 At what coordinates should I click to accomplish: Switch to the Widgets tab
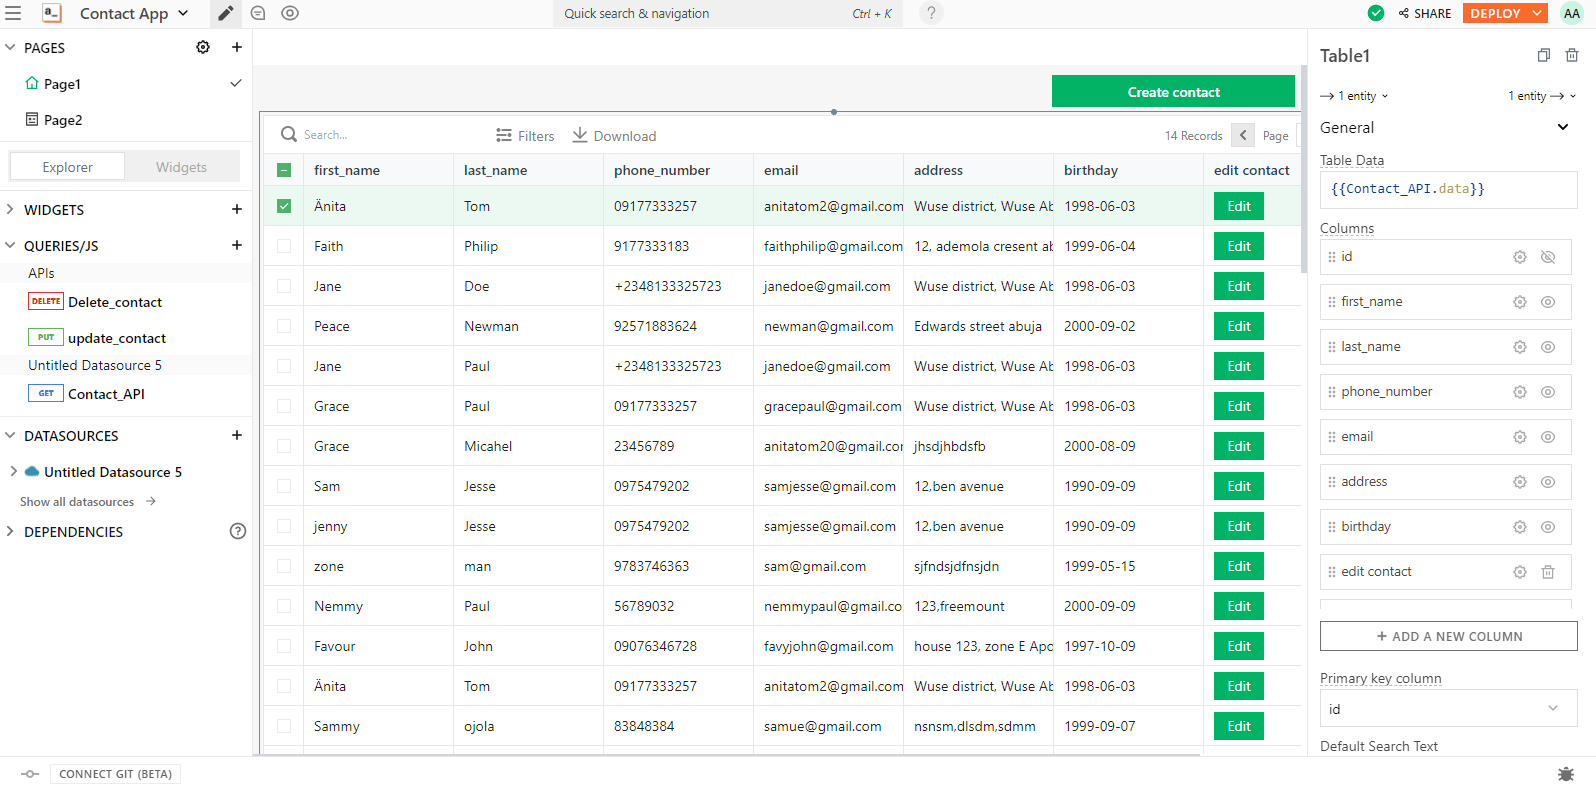pyautogui.click(x=181, y=167)
